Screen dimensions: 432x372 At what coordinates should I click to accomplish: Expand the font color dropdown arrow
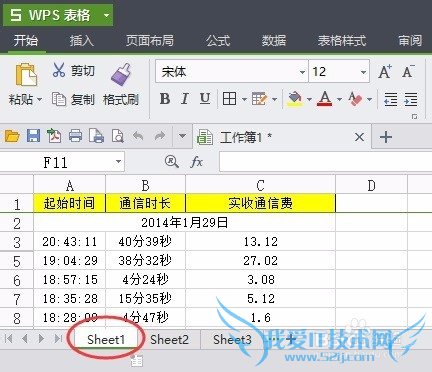point(339,99)
